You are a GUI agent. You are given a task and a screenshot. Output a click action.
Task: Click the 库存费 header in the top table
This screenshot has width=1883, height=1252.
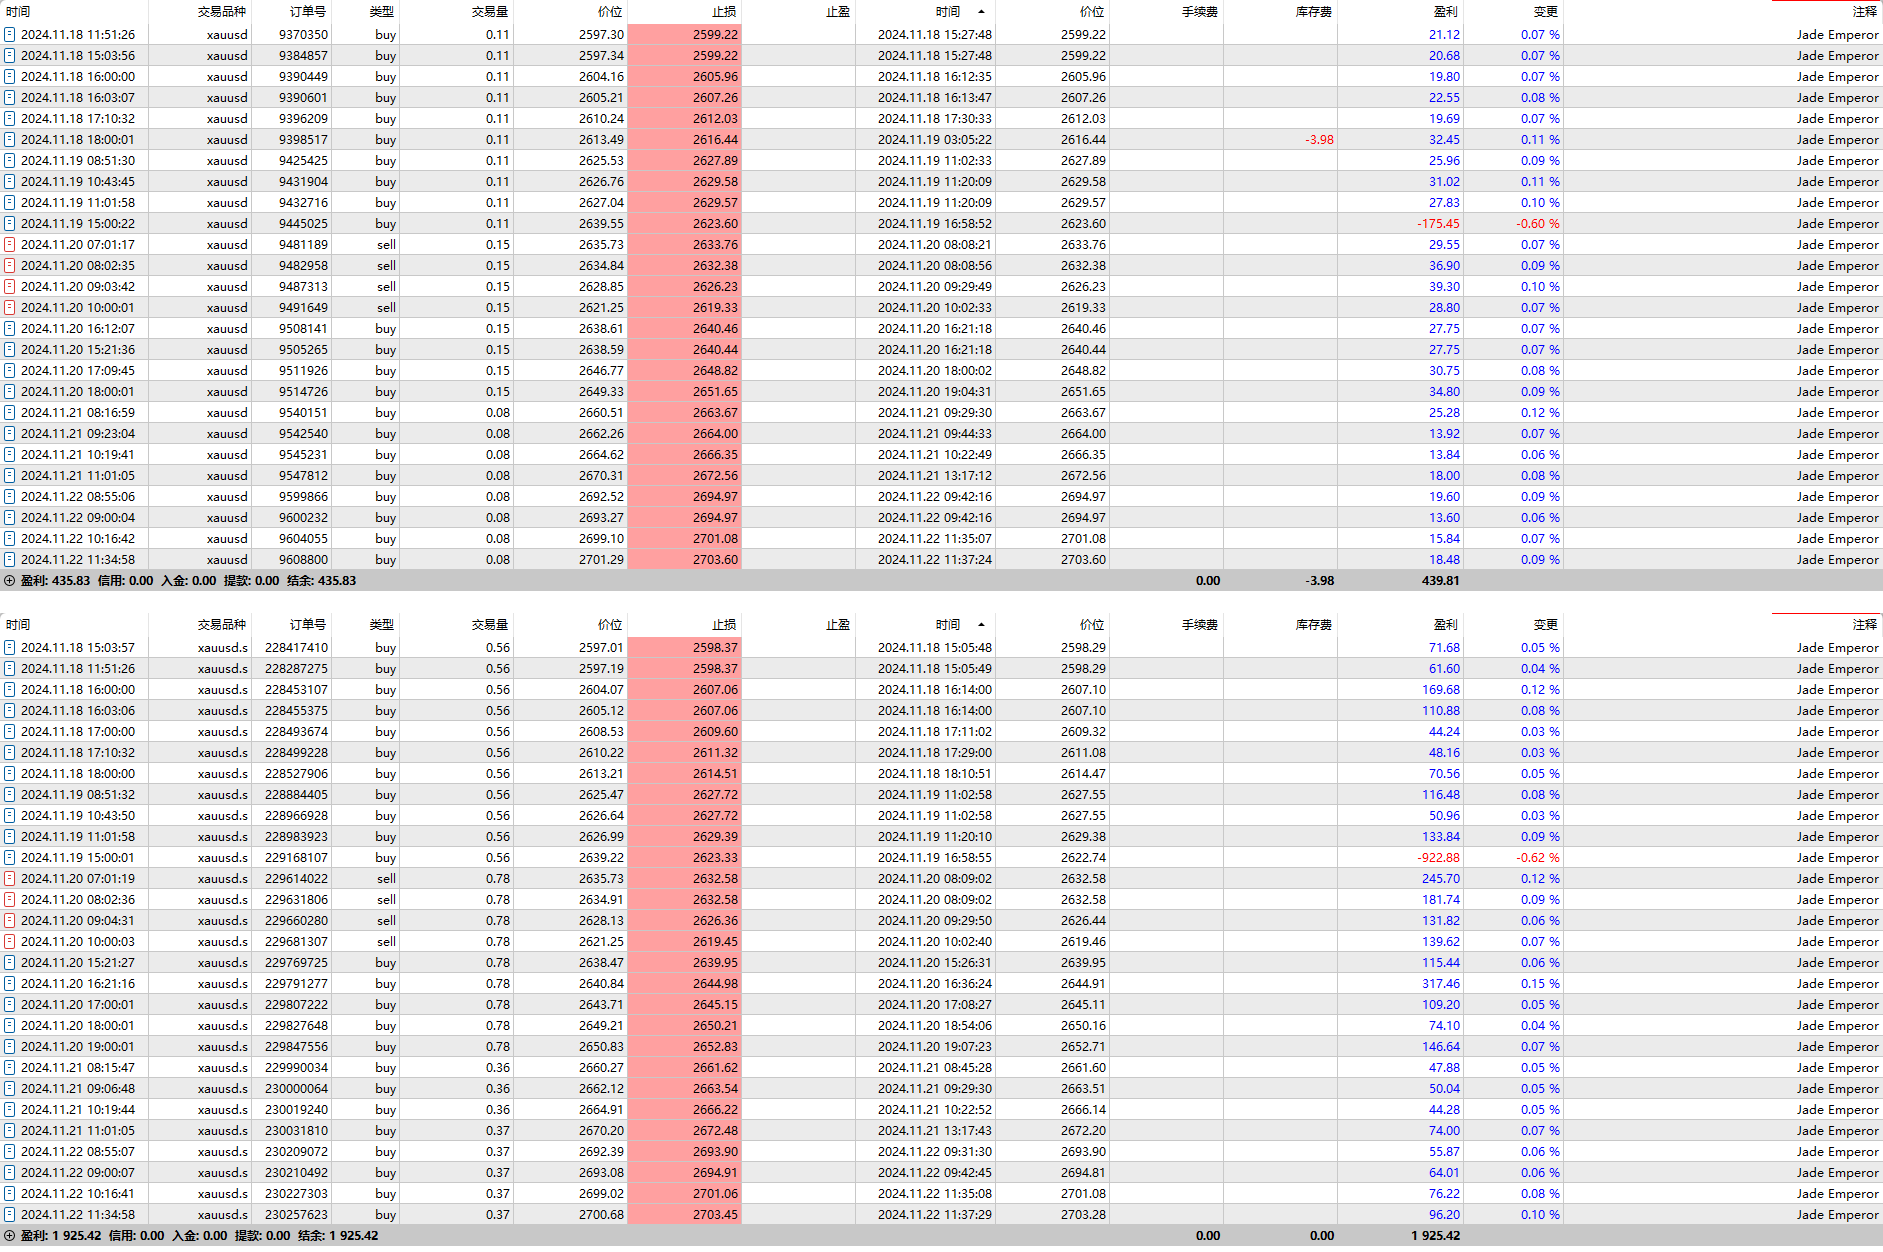click(1314, 12)
